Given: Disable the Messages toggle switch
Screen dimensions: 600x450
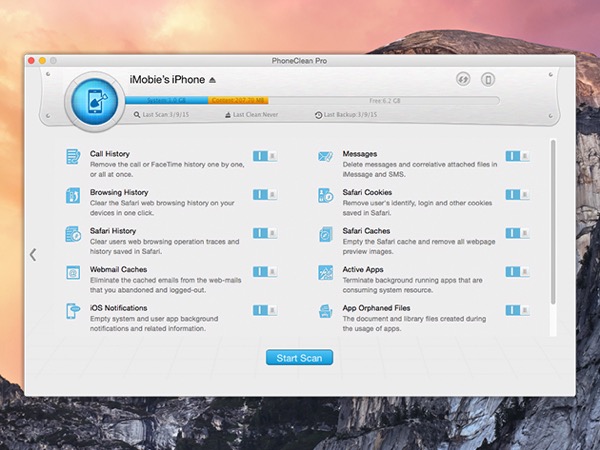Looking at the screenshot, I should click(x=517, y=156).
